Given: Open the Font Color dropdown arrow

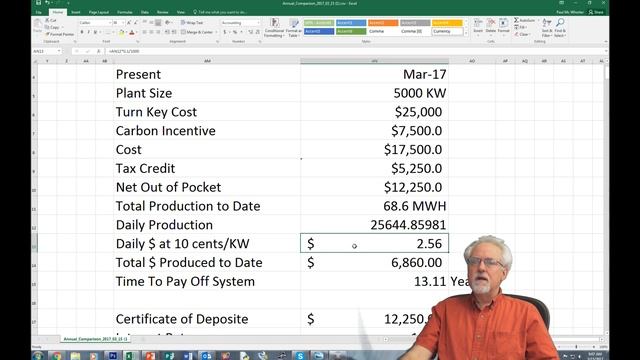Looking at the screenshot, I should click(136, 33).
